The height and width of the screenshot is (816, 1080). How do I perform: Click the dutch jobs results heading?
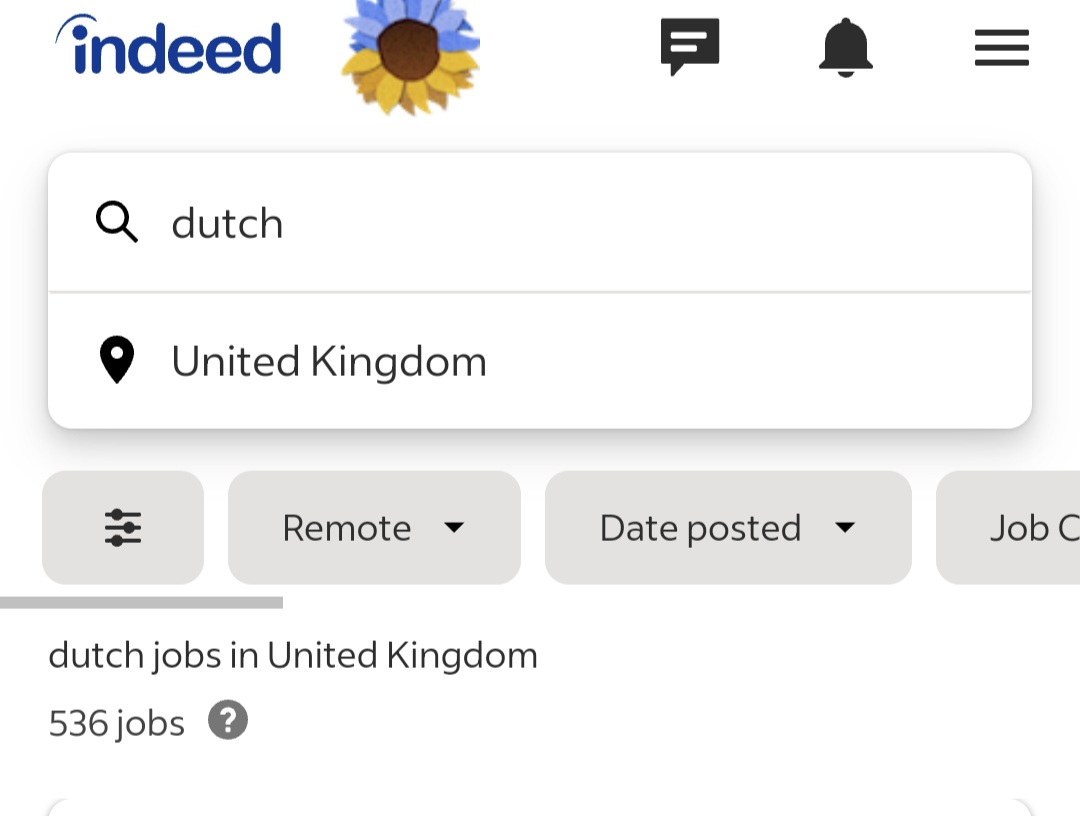(x=293, y=655)
